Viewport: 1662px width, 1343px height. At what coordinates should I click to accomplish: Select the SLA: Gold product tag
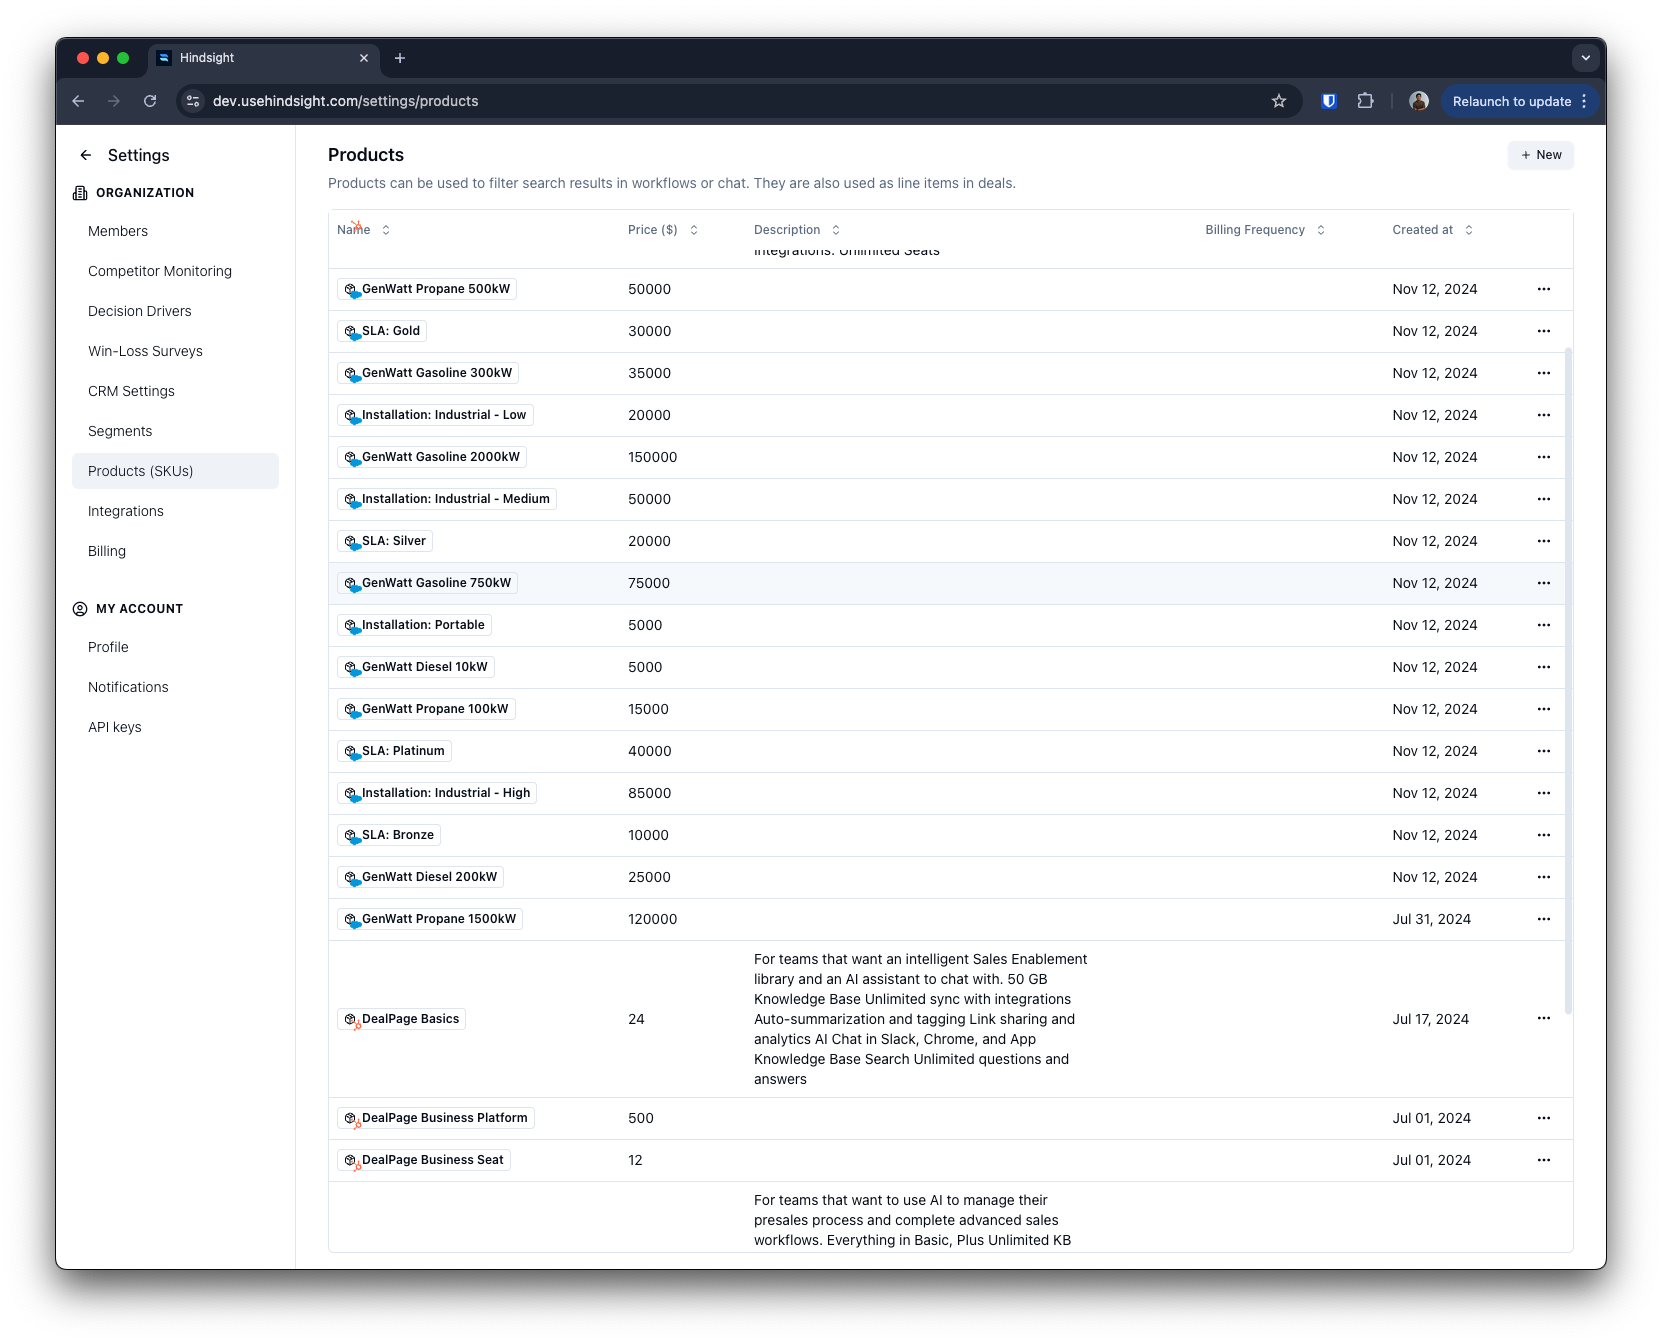pyautogui.click(x=382, y=331)
